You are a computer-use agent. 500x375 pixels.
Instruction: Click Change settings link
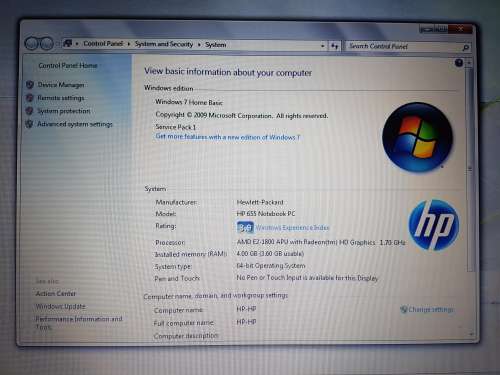point(431,310)
